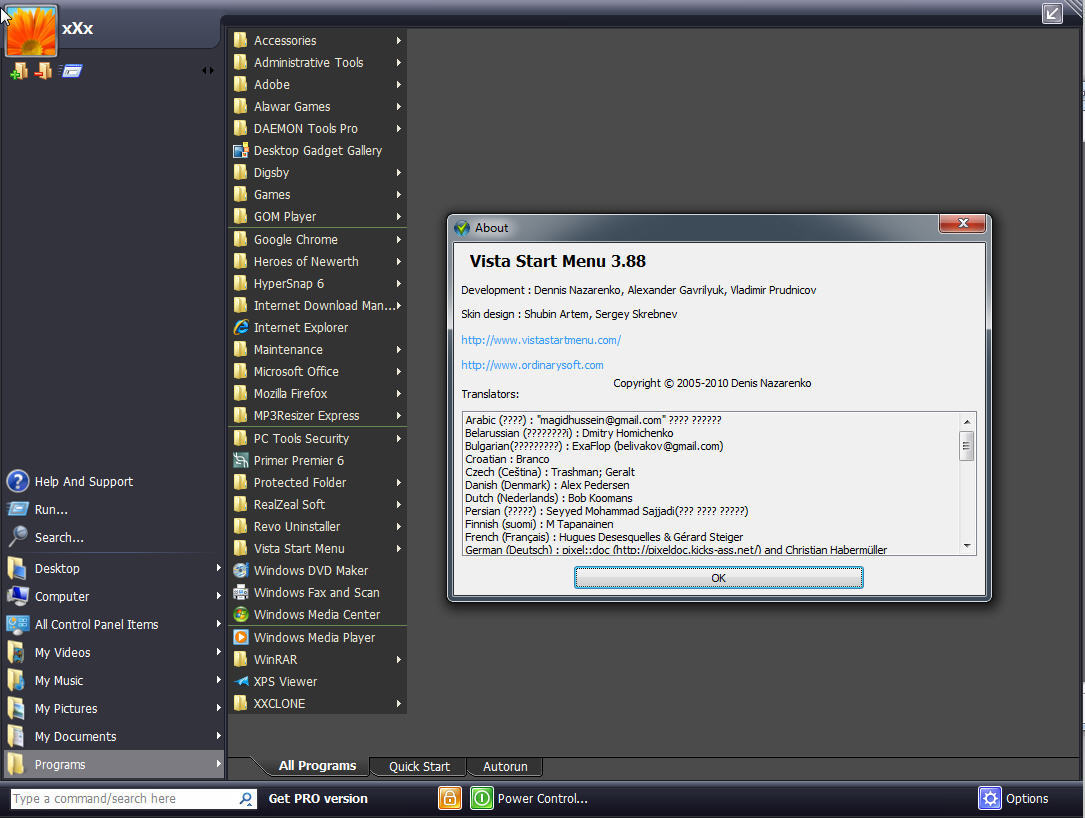The height and width of the screenshot is (818, 1085).
Task: Click the search magnifier in the command box
Action: coord(246,799)
